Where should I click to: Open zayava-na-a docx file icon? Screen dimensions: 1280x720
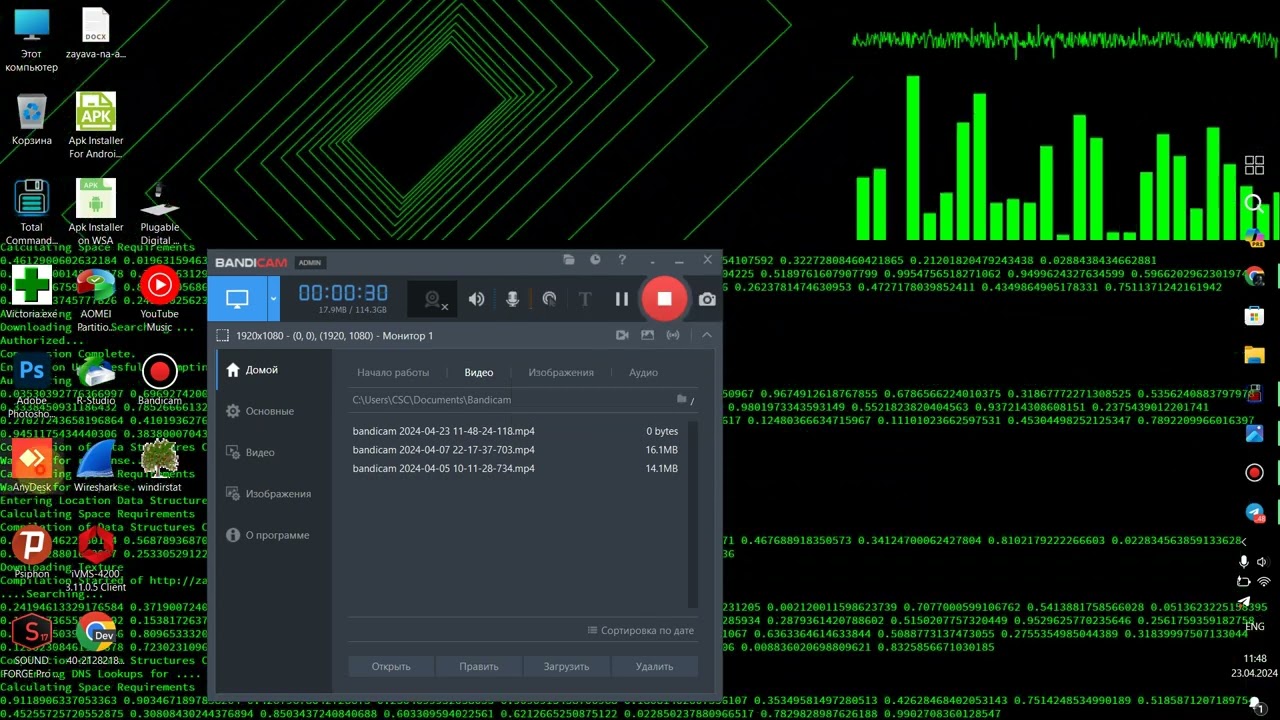coord(96,35)
